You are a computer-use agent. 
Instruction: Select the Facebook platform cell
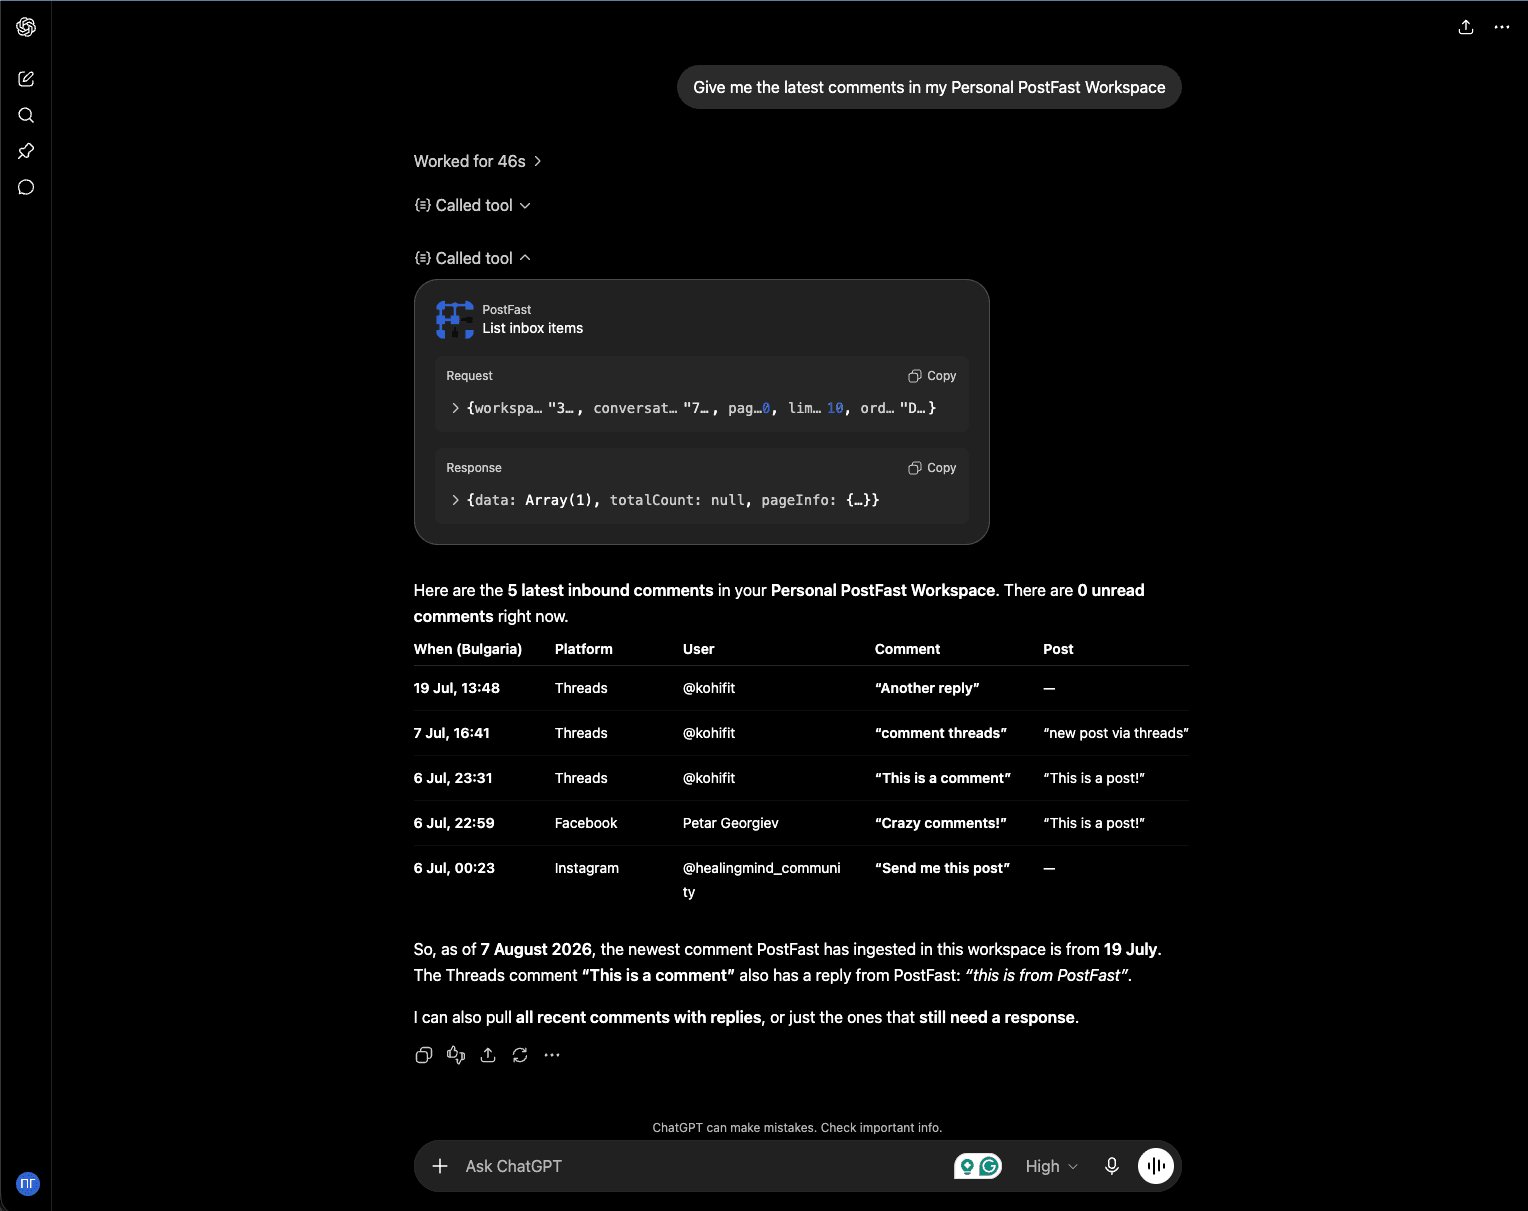pyautogui.click(x=586, y=823)
